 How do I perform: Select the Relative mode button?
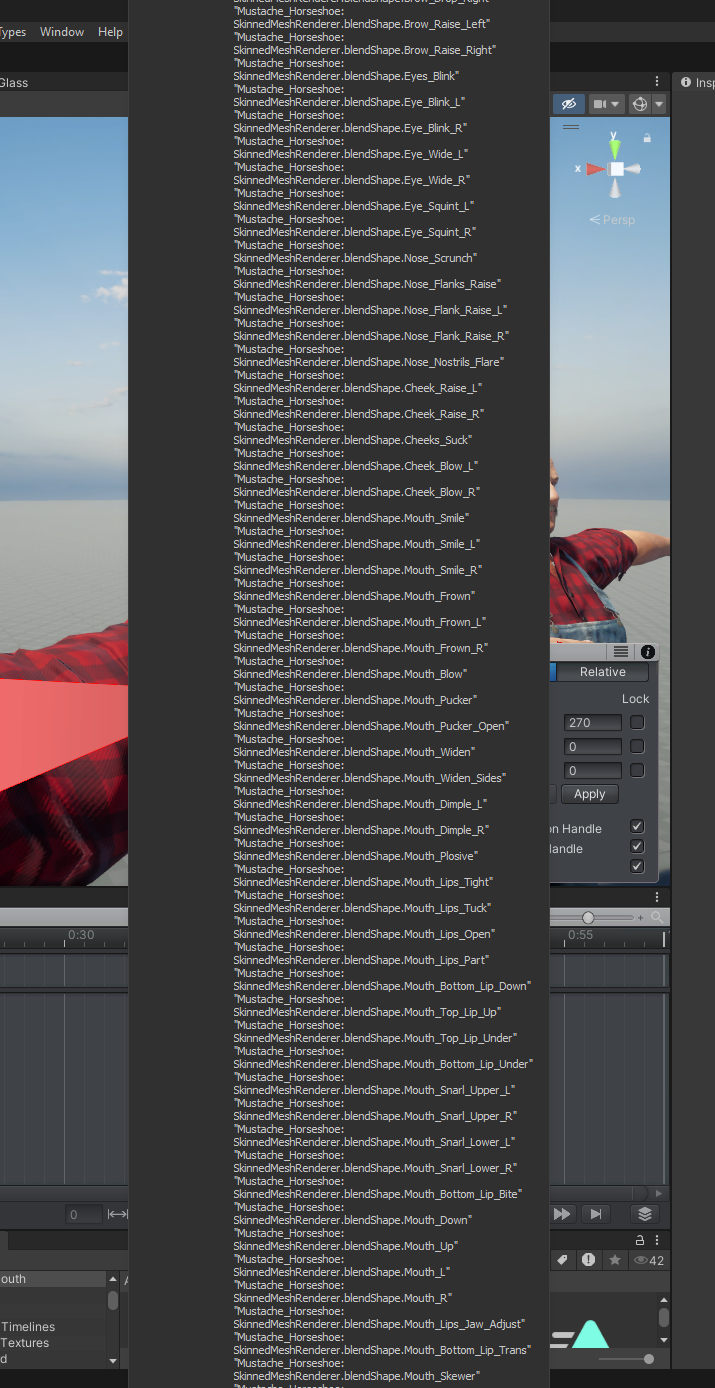pos(602,672)
